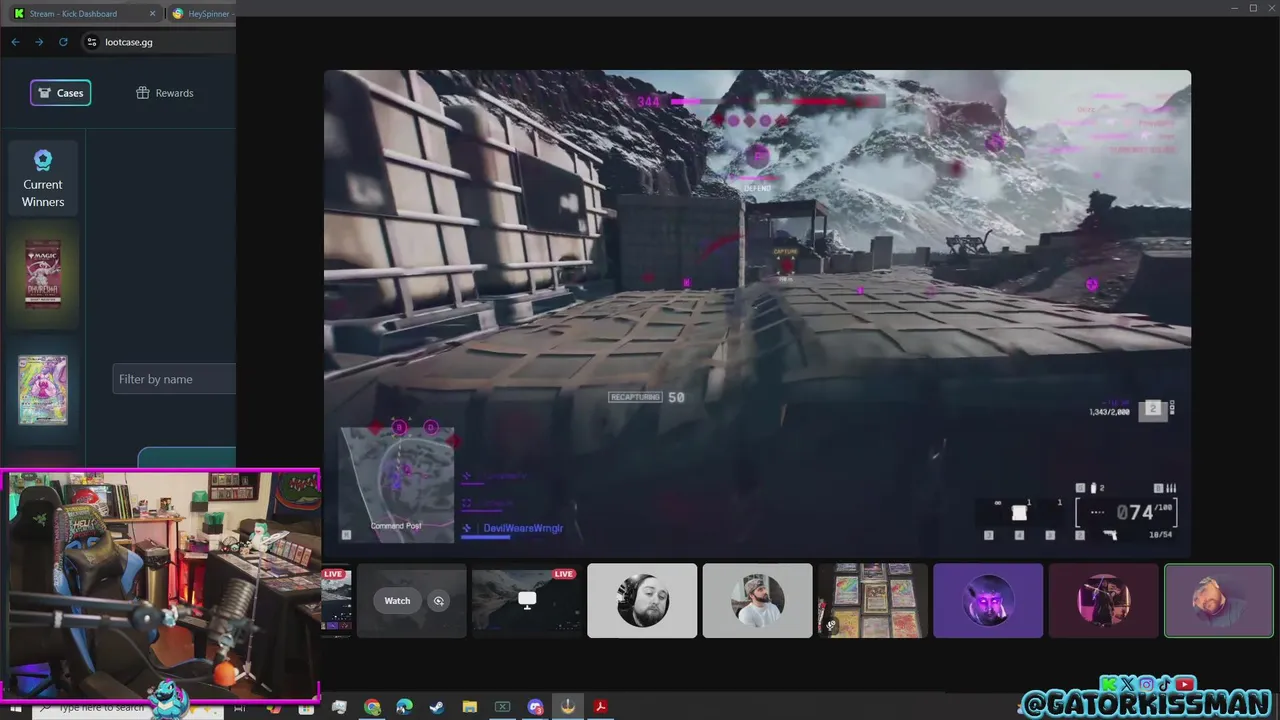Open the screen-share tile with monitor icon
Viewport: 1280px width, 720px height.
click(x=527, y=600)
